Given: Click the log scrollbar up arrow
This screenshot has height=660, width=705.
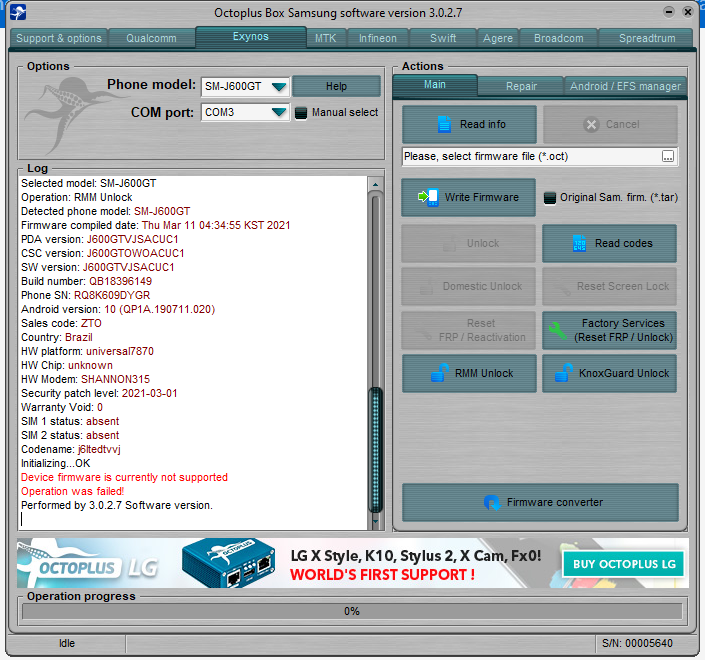Looking at the screenshot, I should point(375,184).
